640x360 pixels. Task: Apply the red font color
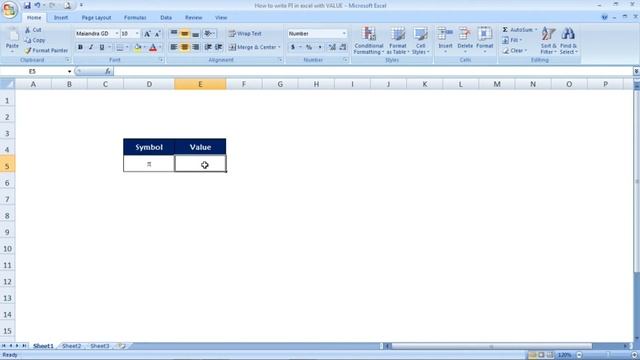(153, 48)
